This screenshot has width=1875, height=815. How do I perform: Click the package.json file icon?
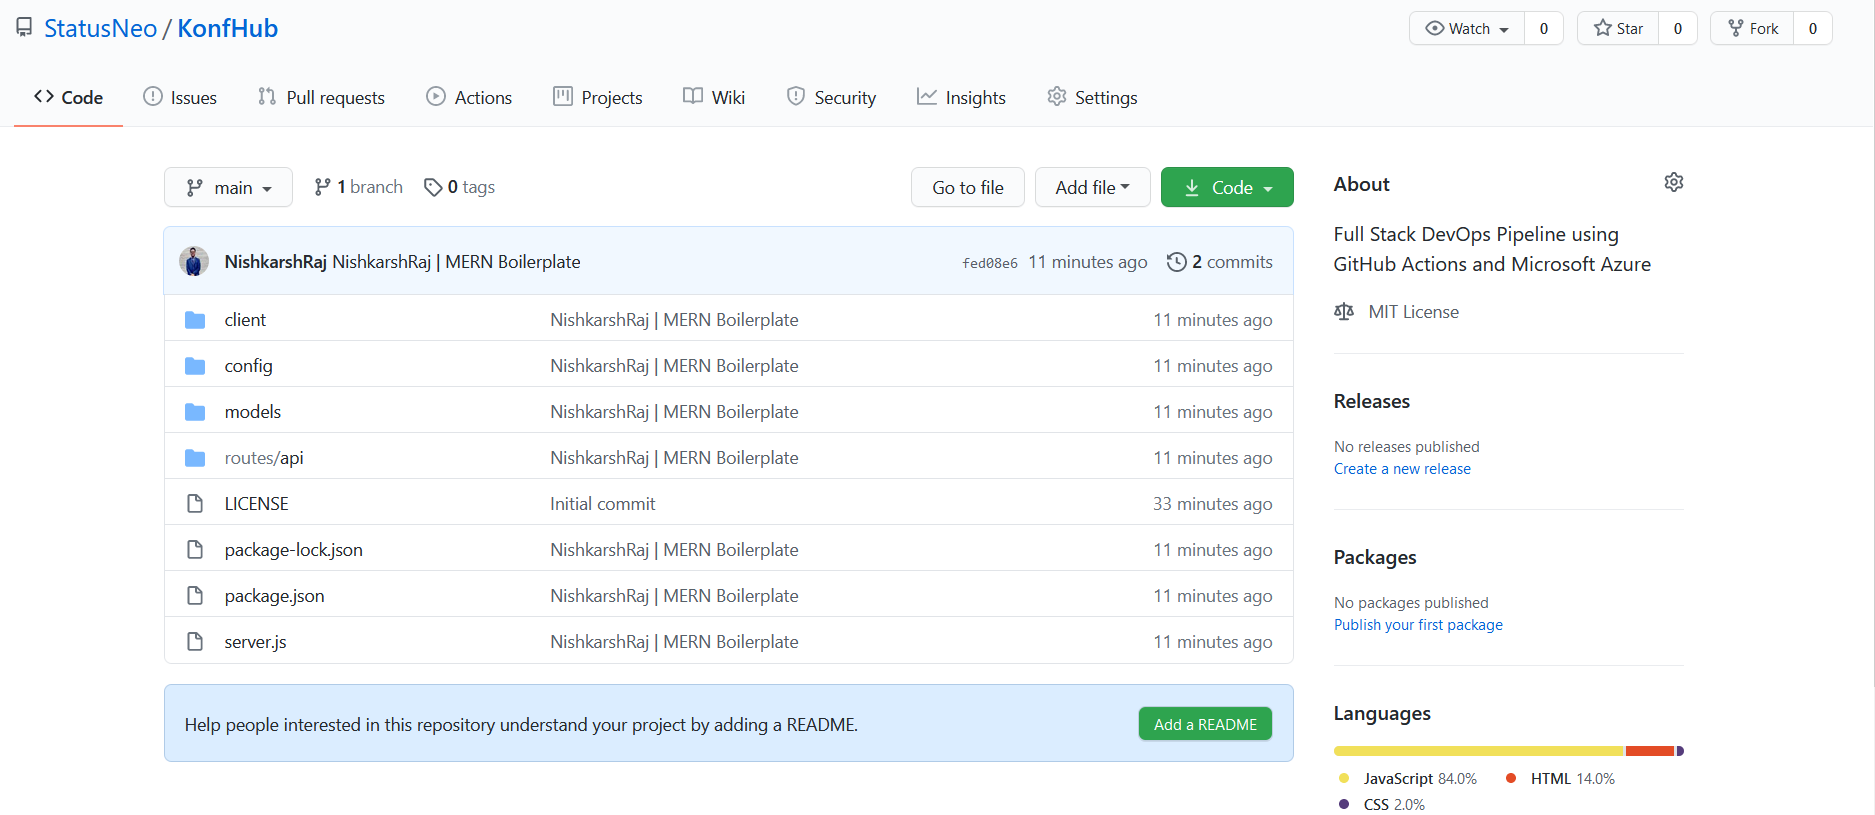[195, 596]
